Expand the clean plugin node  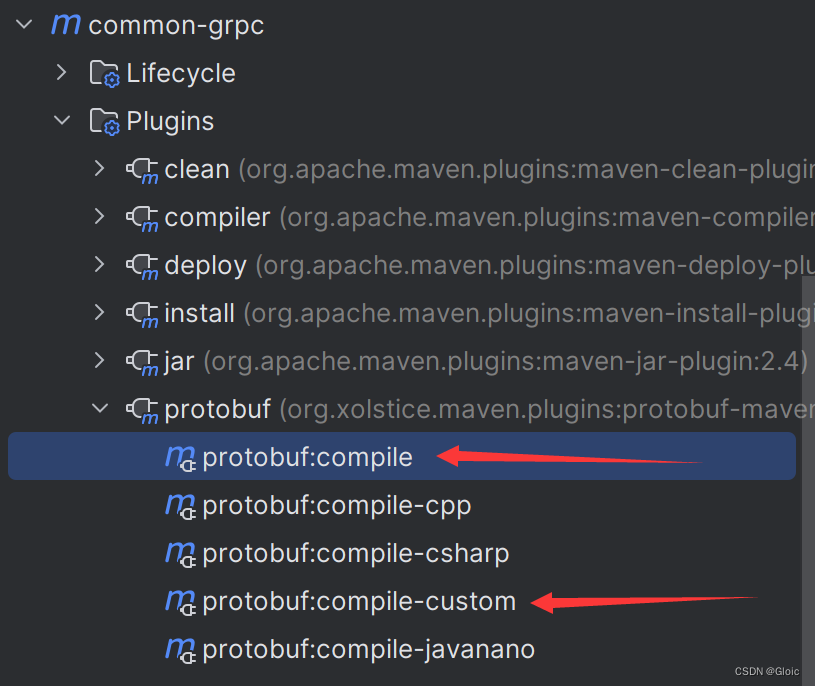click(x=100, y=169)
